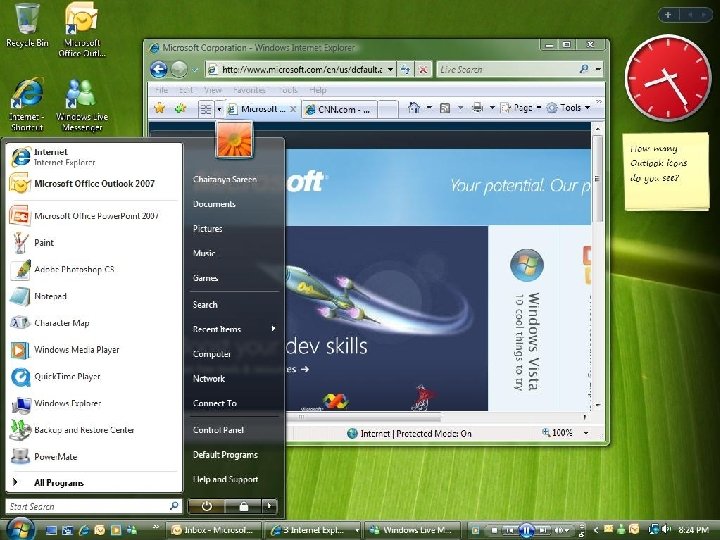Switch to the CNN.com tab

(339, 109)
